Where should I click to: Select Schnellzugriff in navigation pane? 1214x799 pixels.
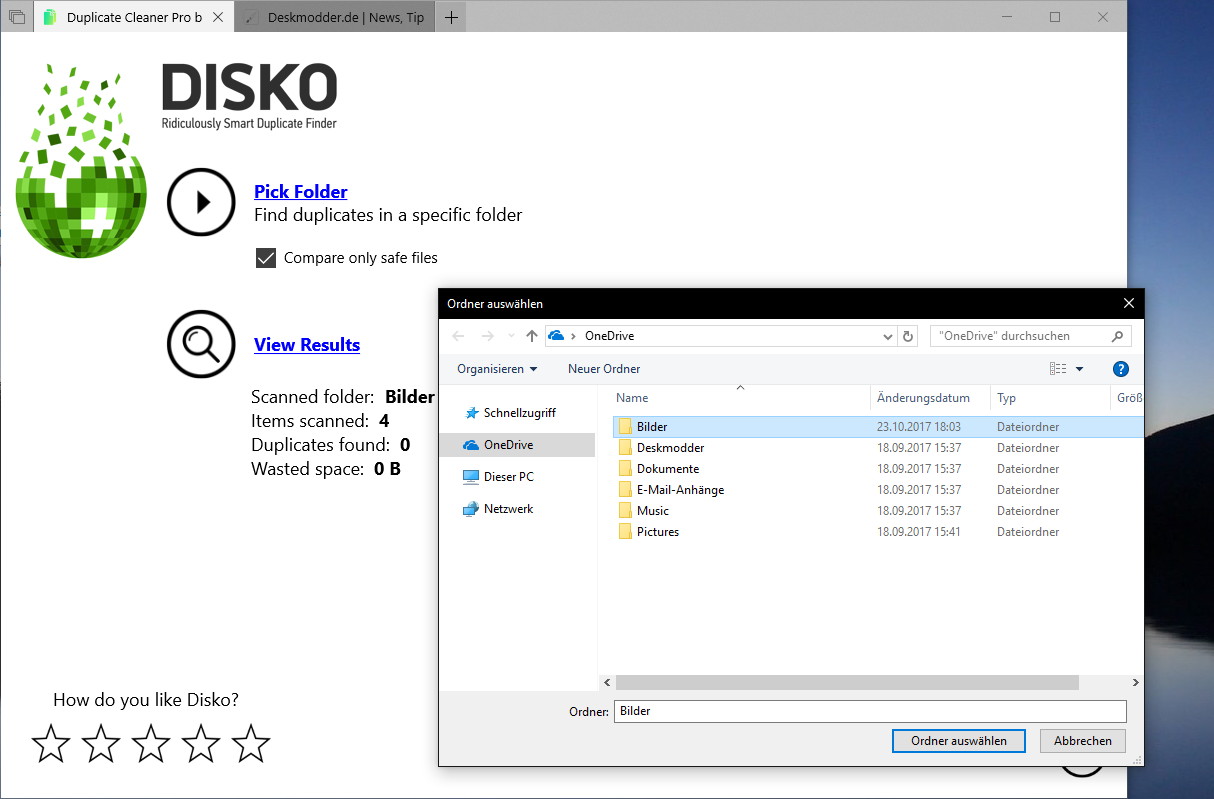click(518, 413)
